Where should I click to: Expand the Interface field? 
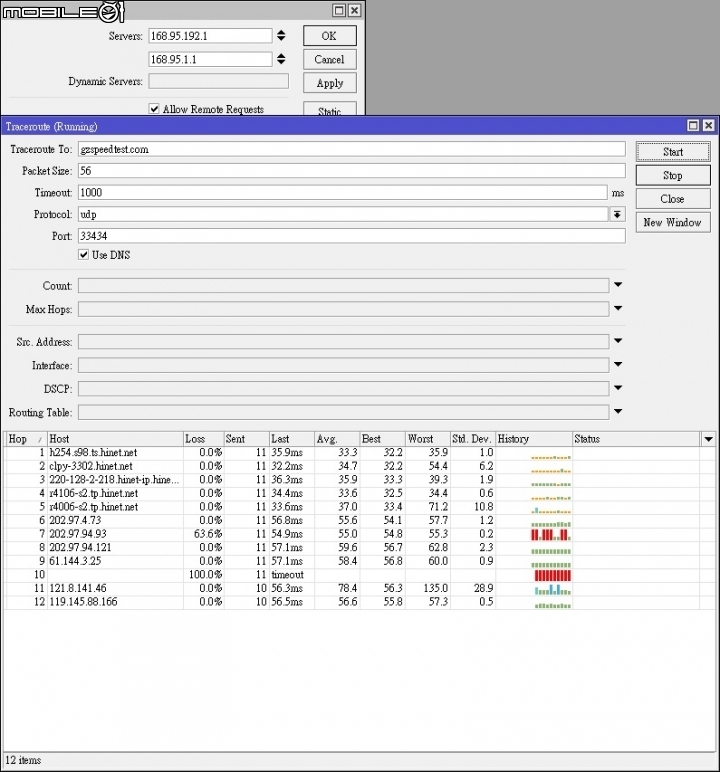tap(618, 364)
